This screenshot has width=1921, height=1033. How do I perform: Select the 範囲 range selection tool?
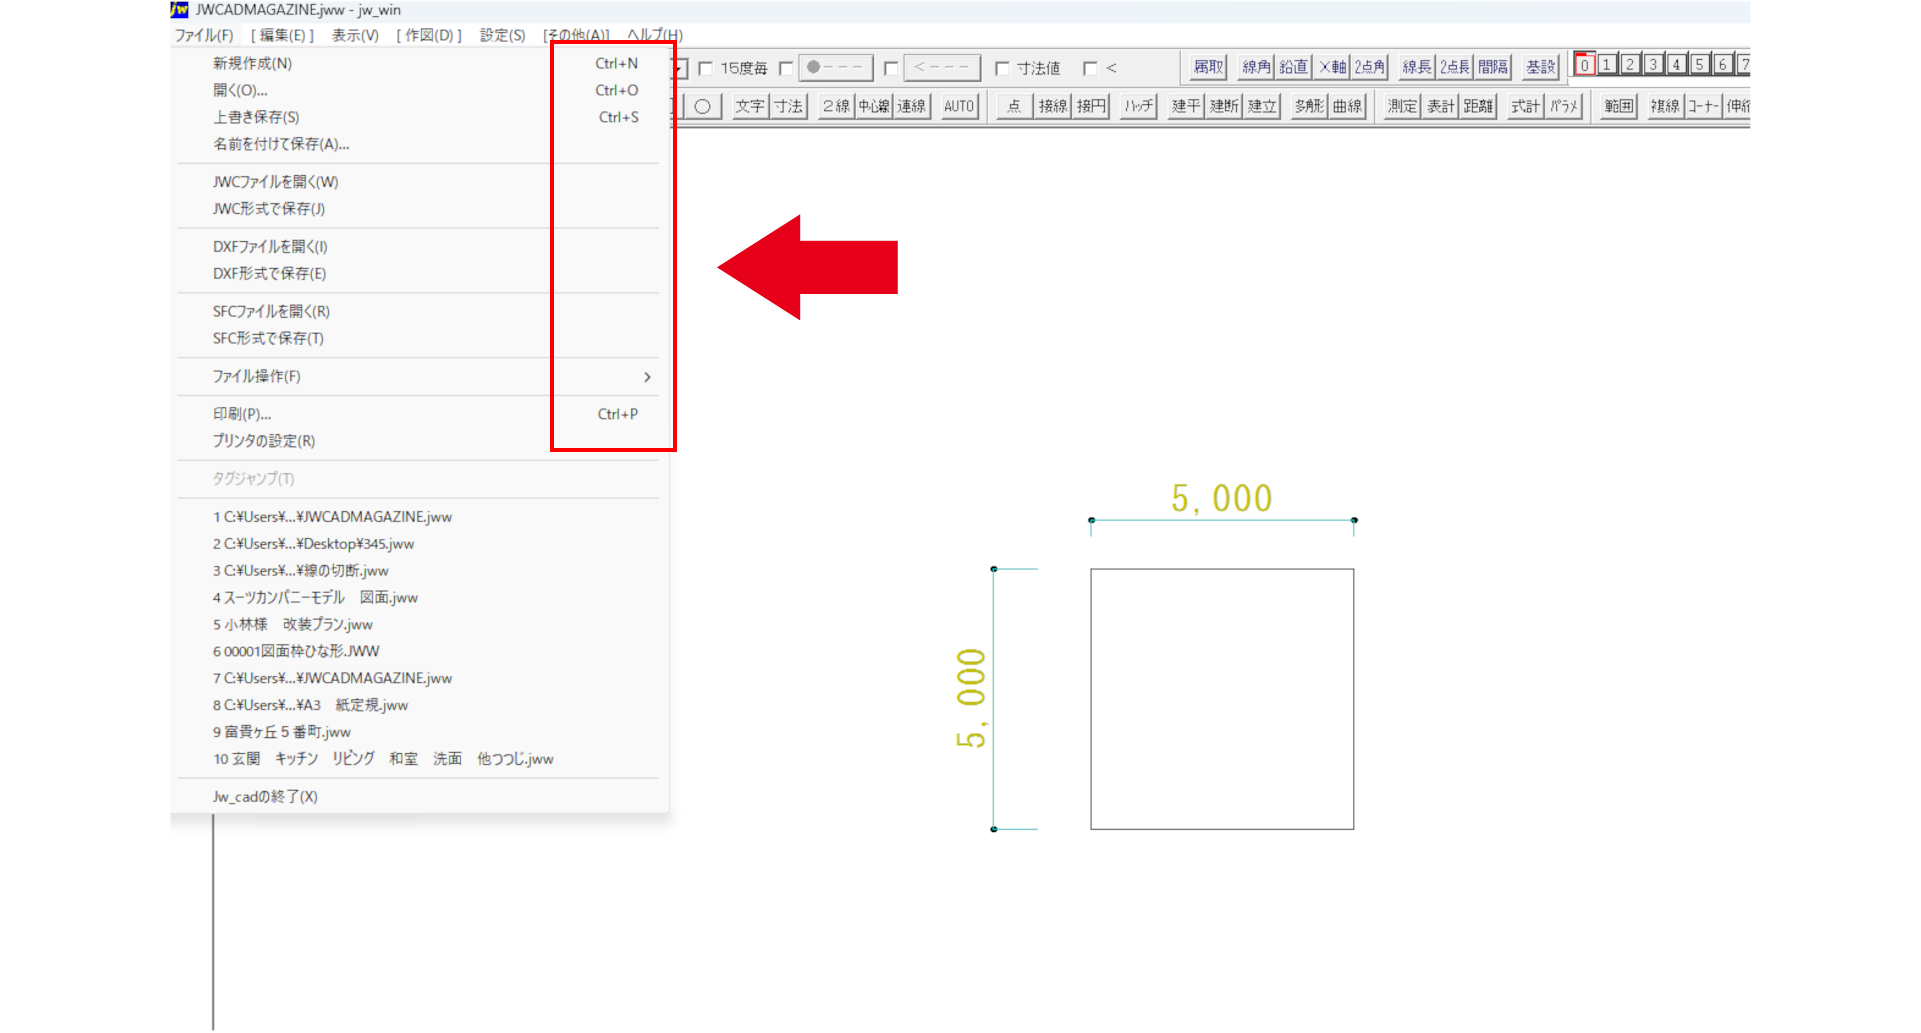pyautogui.click(x=1617, y=106)
